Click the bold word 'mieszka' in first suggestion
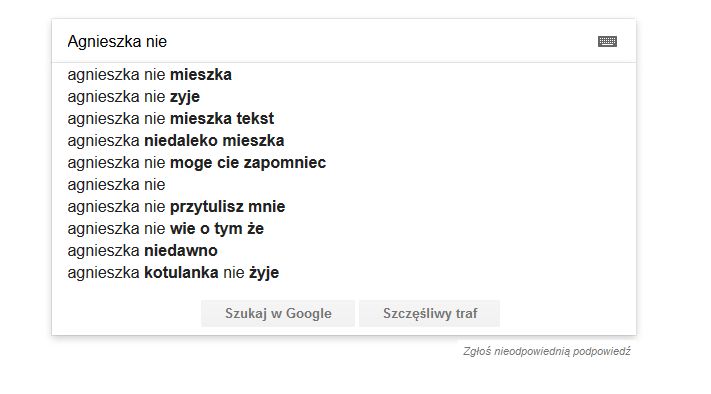 point(201,74)
